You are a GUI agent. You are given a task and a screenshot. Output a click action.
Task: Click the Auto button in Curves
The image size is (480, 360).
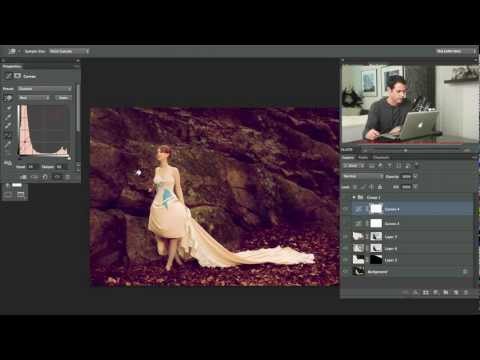click(63, 98)
